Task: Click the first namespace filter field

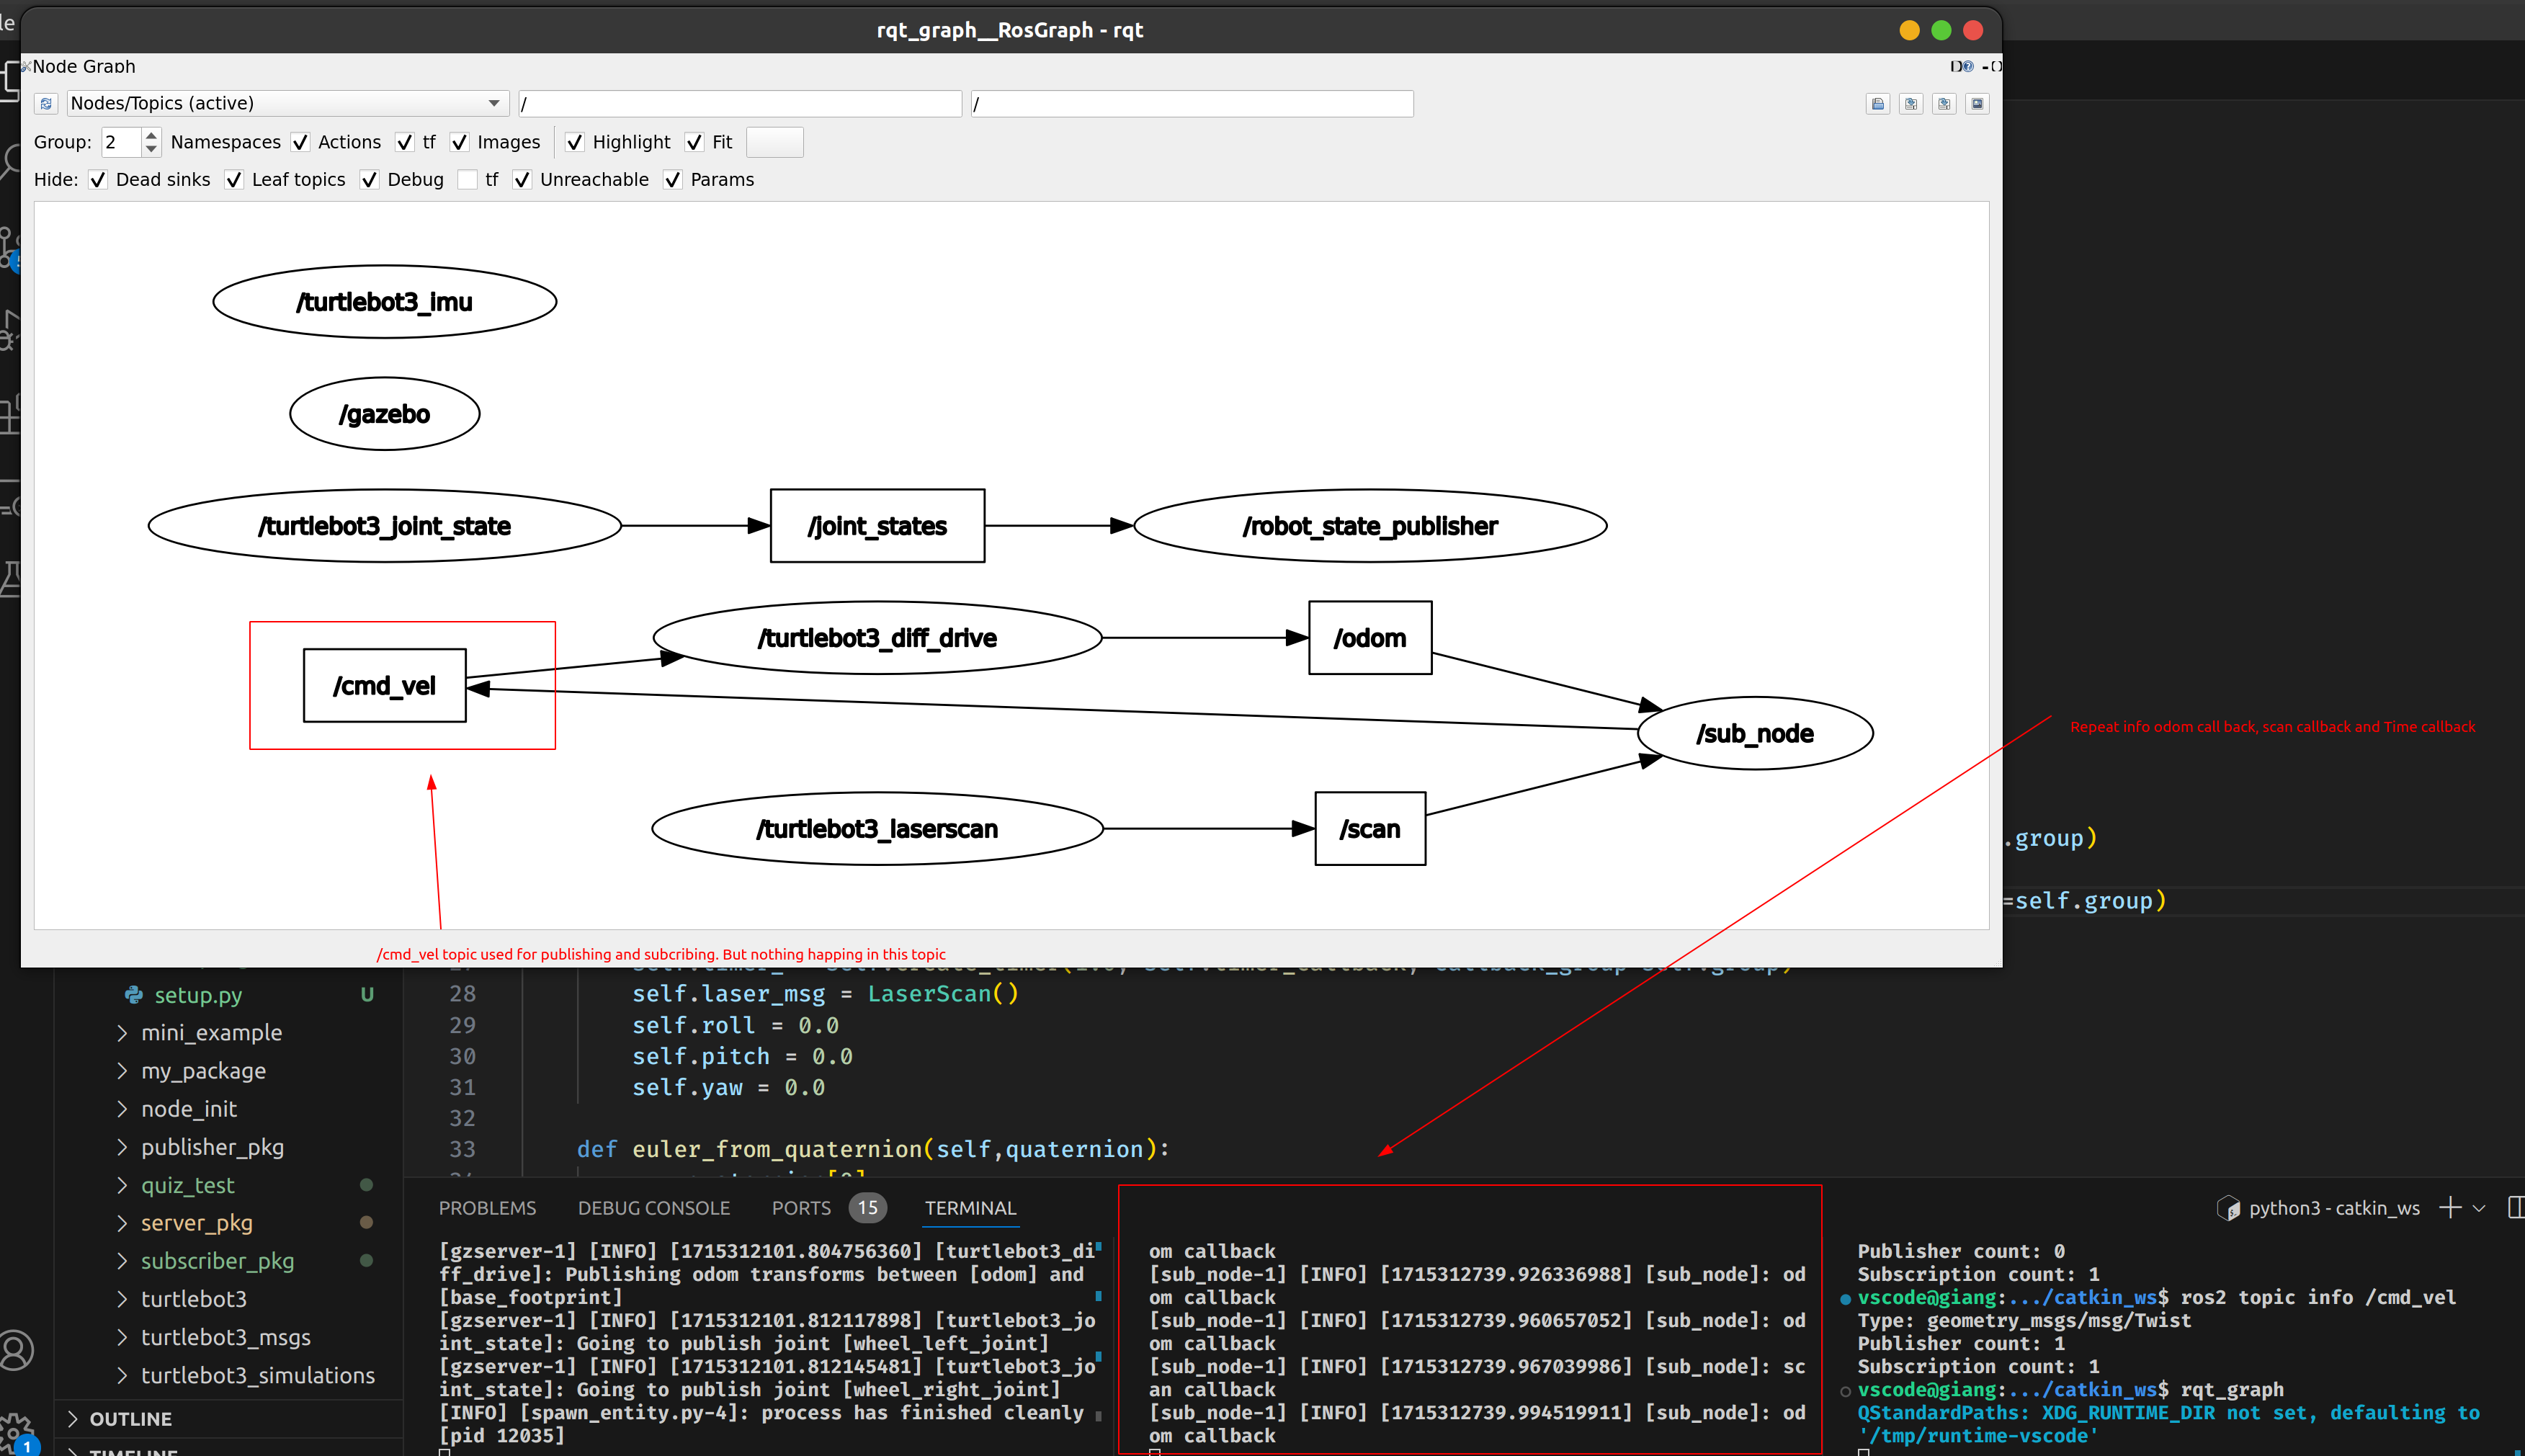Action: [x=740, y=103]
